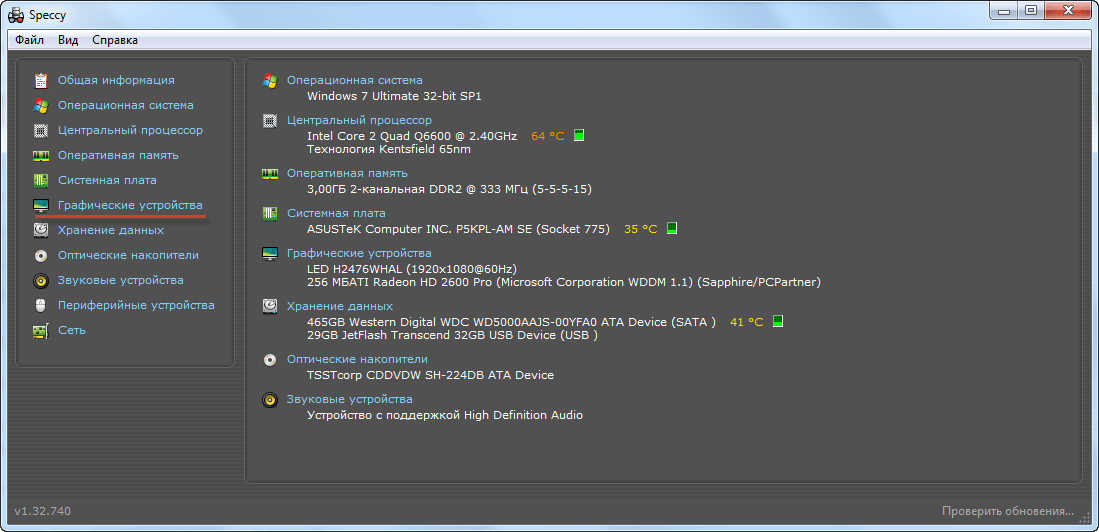Viewport: 1099px width, 532px height.
Task: Open the Вид menu
Action: tap(68, 40)
